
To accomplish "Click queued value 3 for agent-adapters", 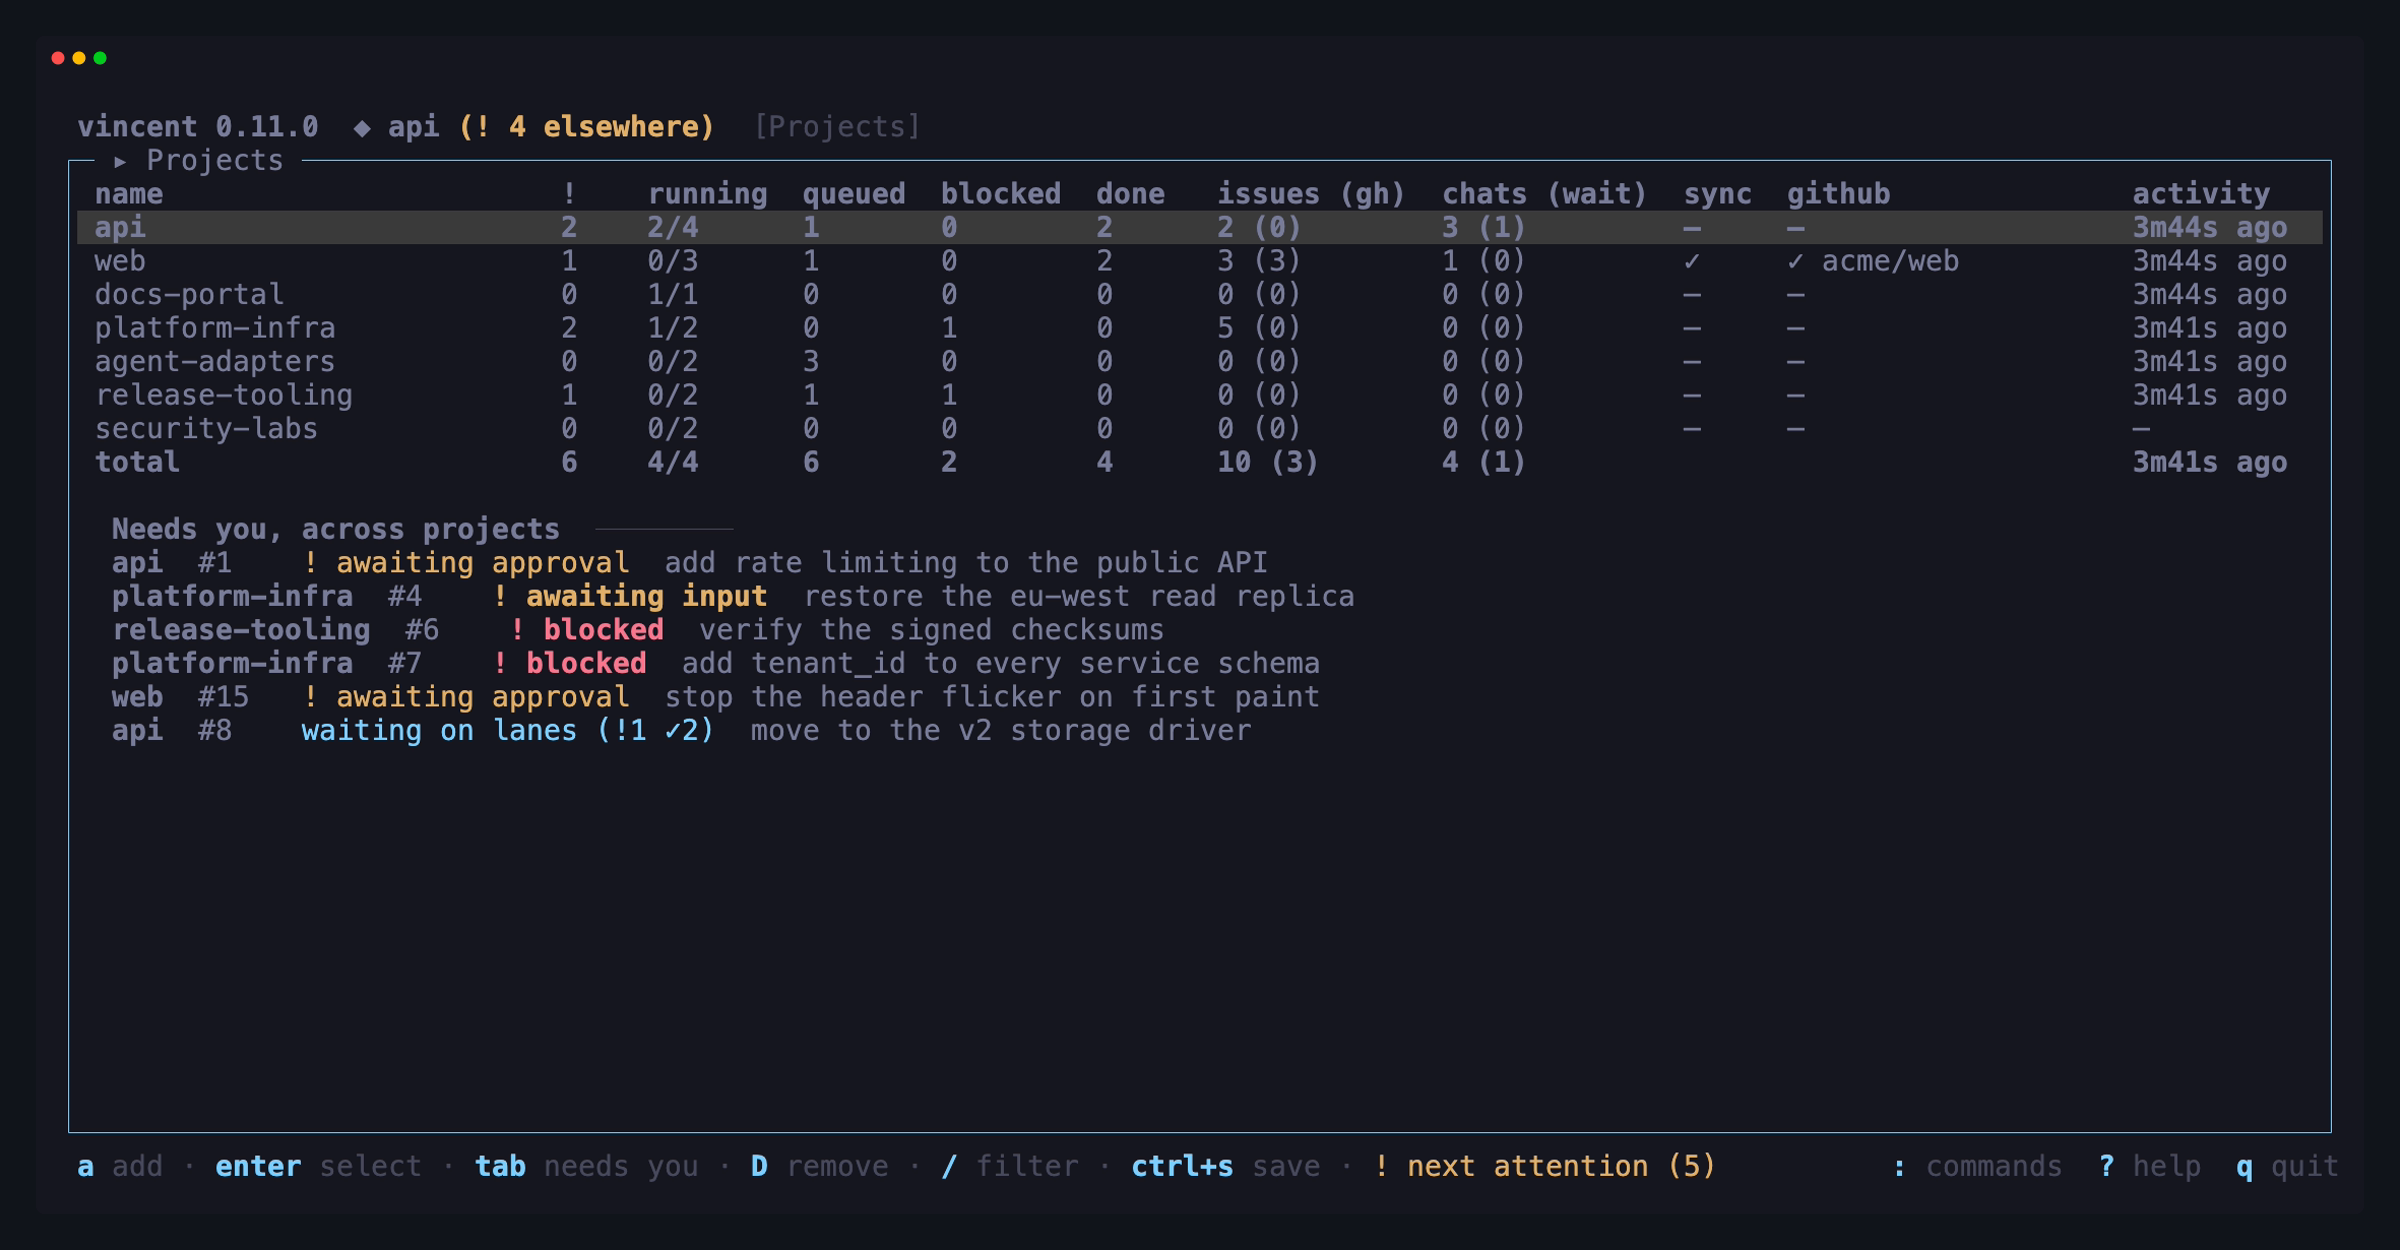I will [811, 361].
